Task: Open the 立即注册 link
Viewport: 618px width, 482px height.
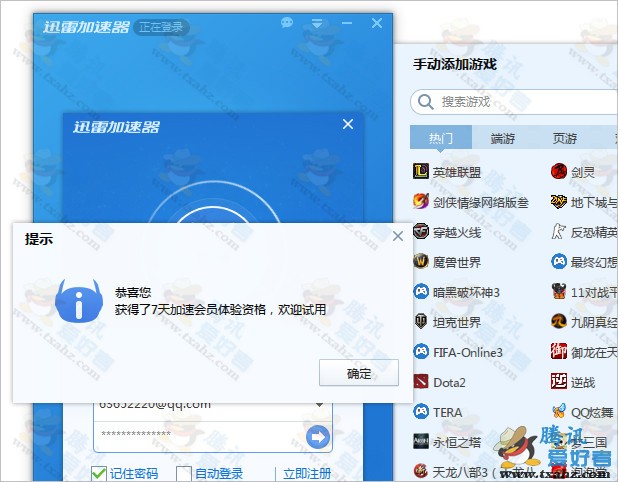Action: pos(307,473)
